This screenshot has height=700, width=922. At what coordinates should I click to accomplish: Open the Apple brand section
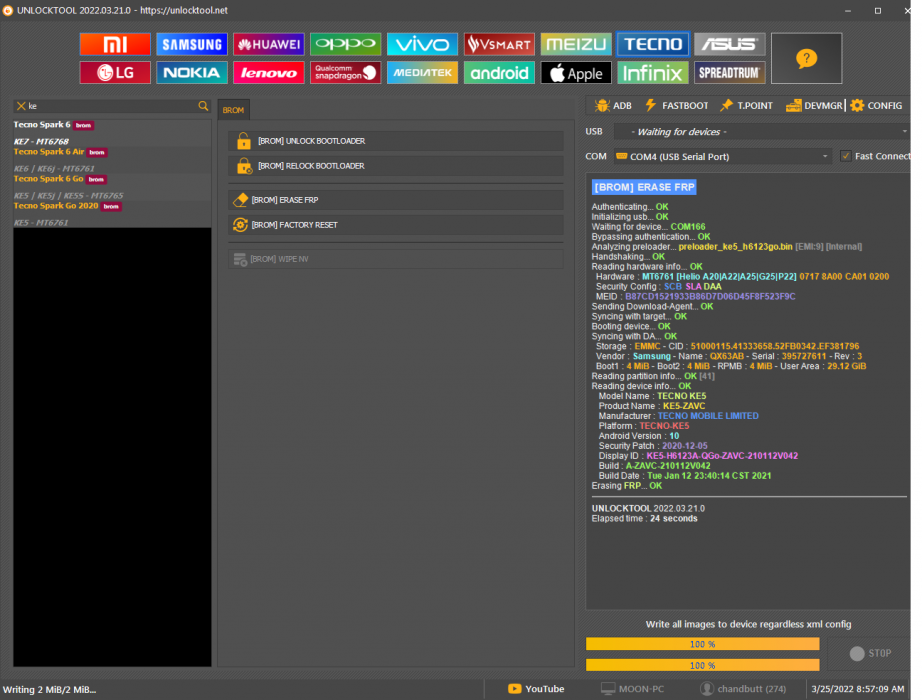point(576,73)
